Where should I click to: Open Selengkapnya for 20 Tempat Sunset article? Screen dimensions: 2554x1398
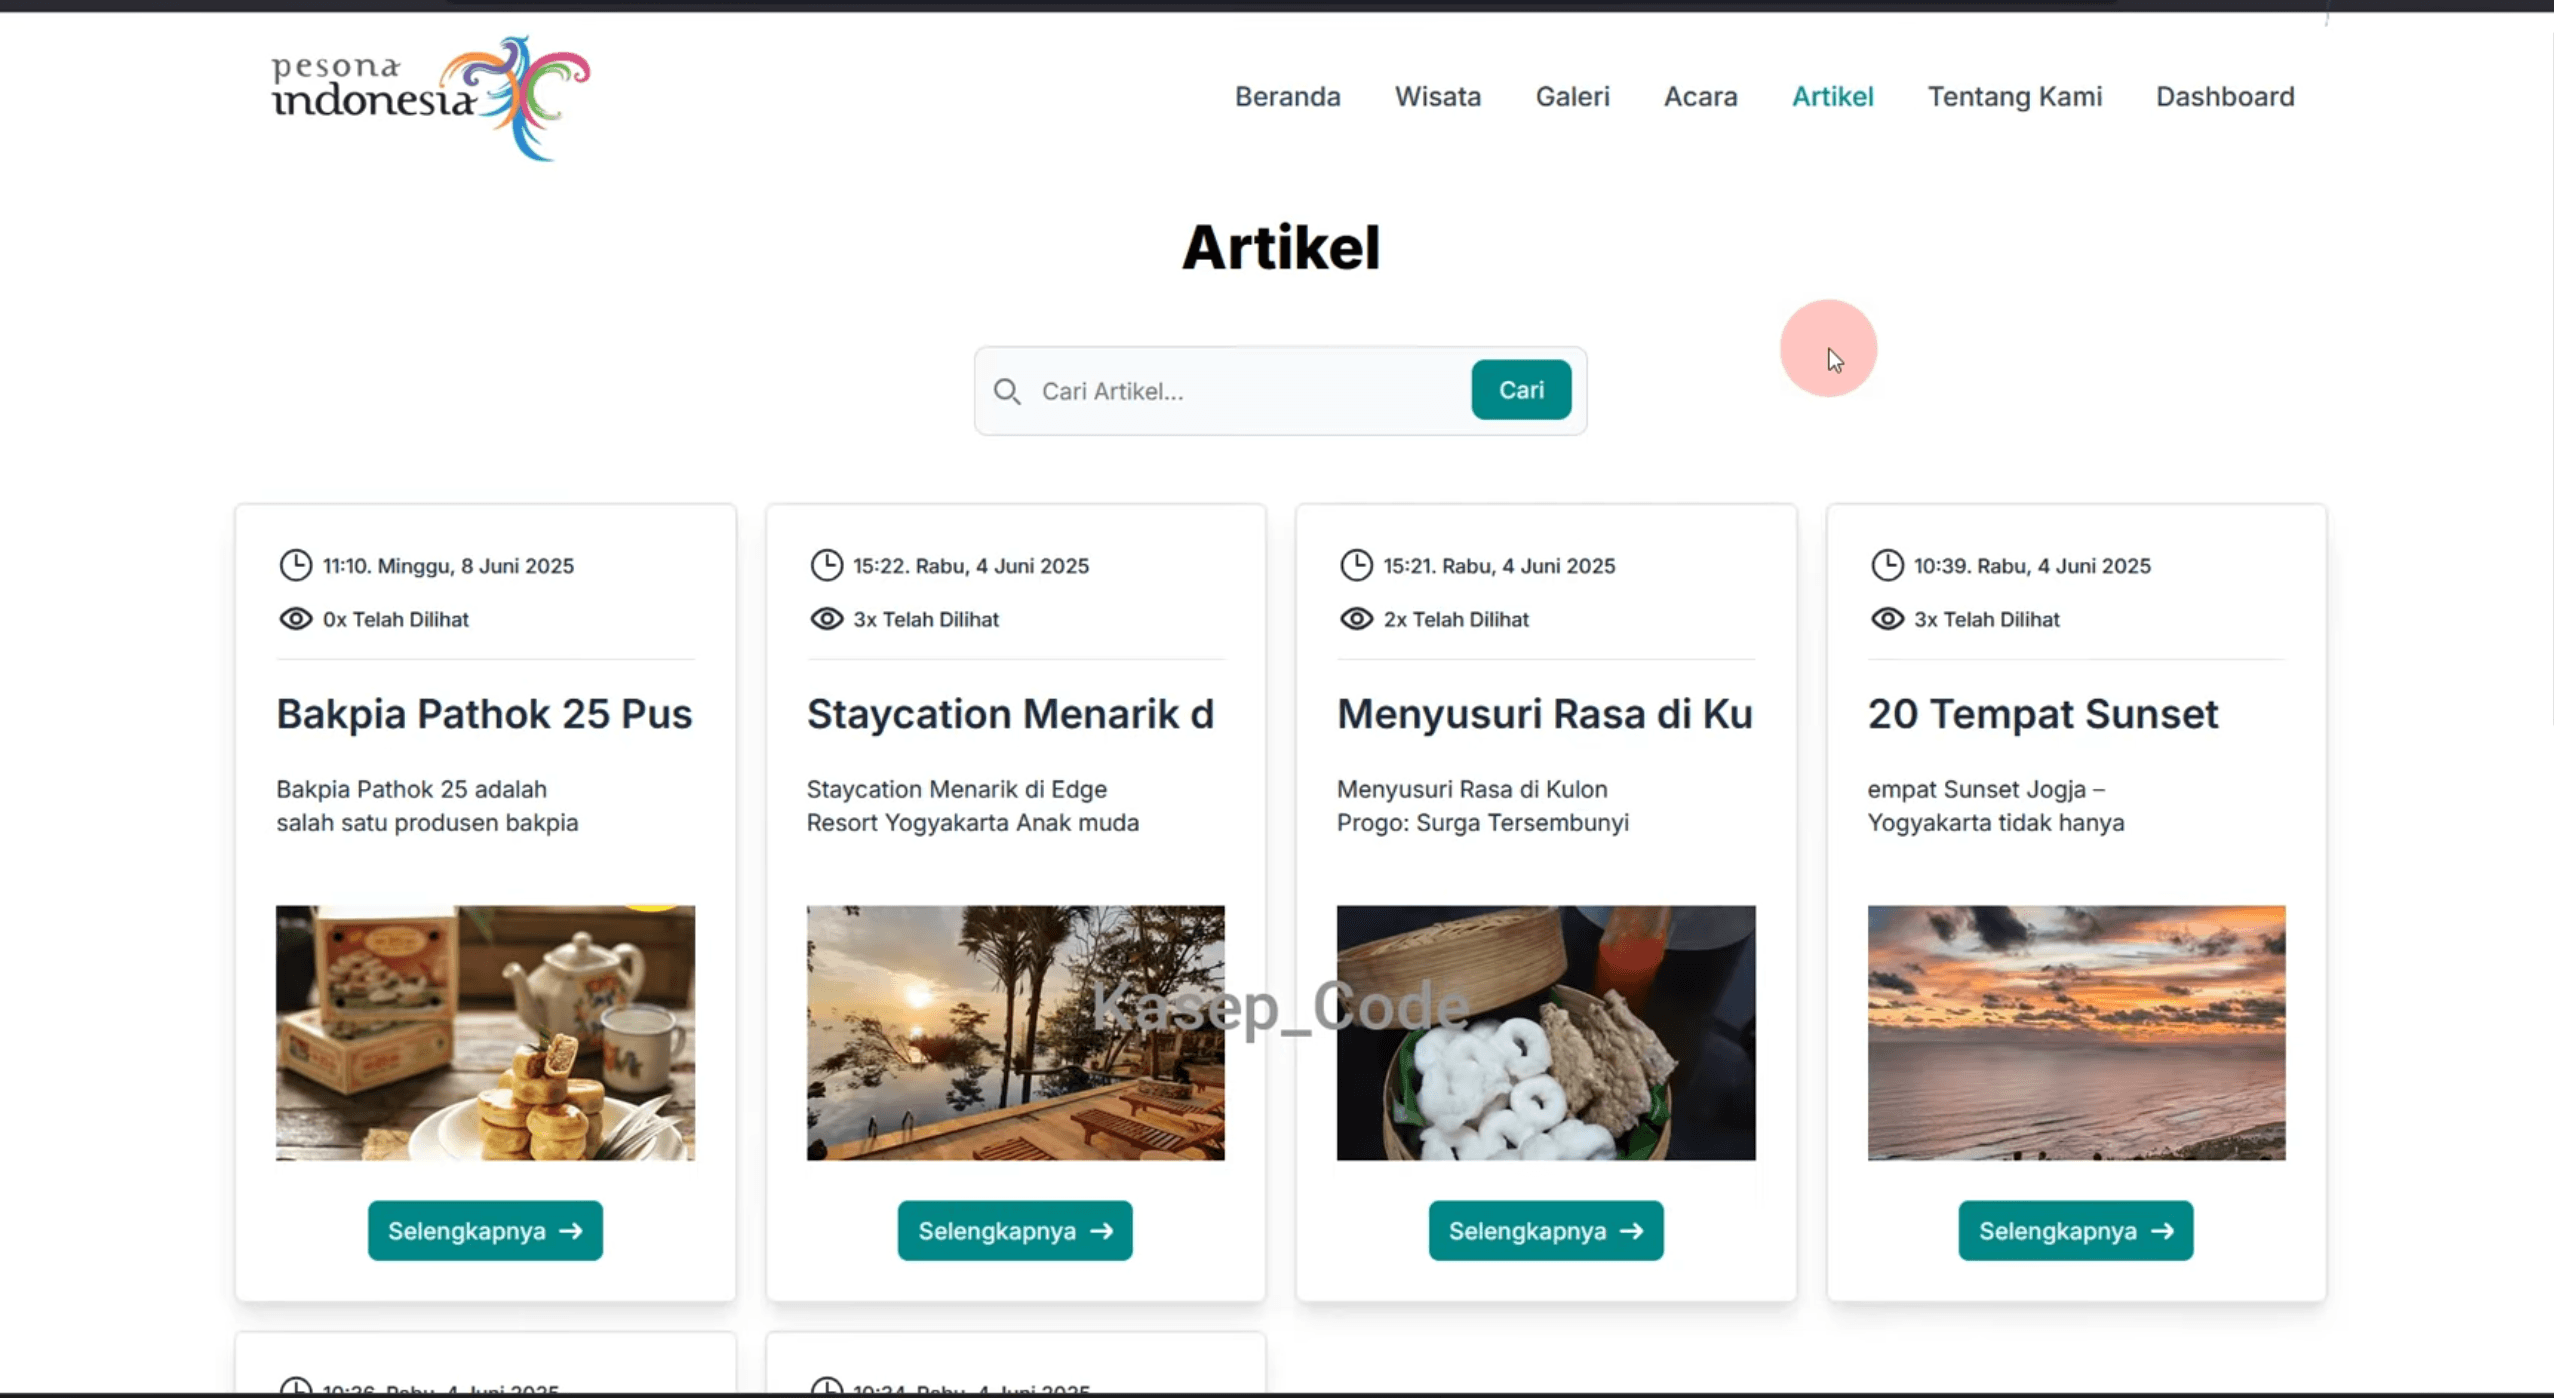(2076, 1230)
